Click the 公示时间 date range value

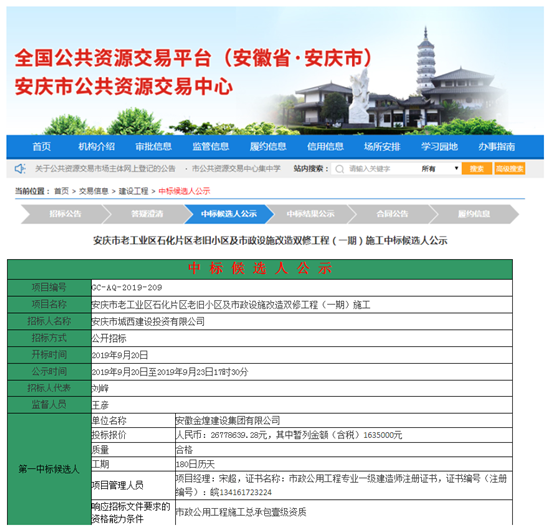pos(170,372)
